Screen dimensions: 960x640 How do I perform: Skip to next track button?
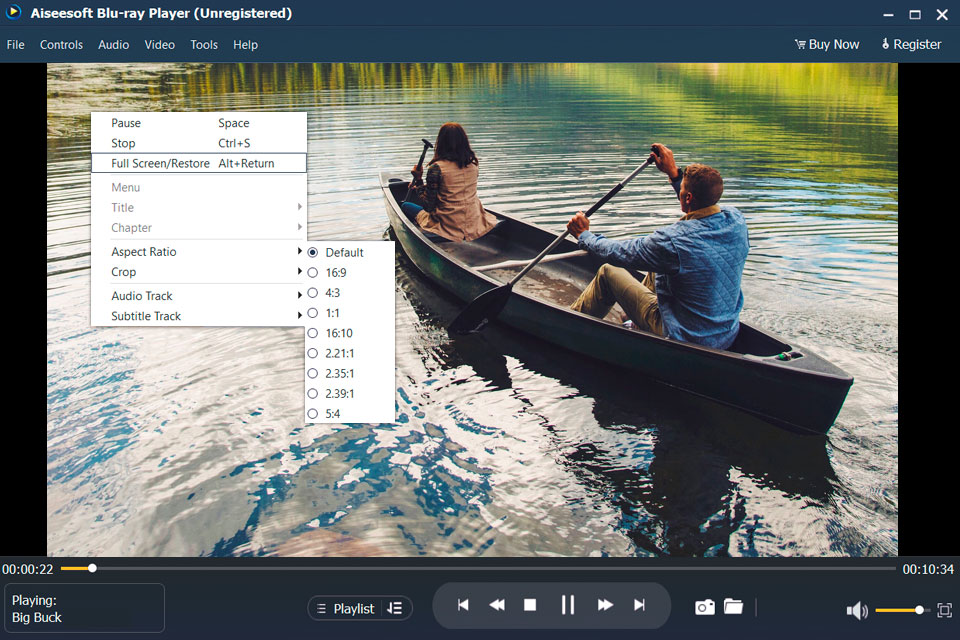(x=639, y=605)
